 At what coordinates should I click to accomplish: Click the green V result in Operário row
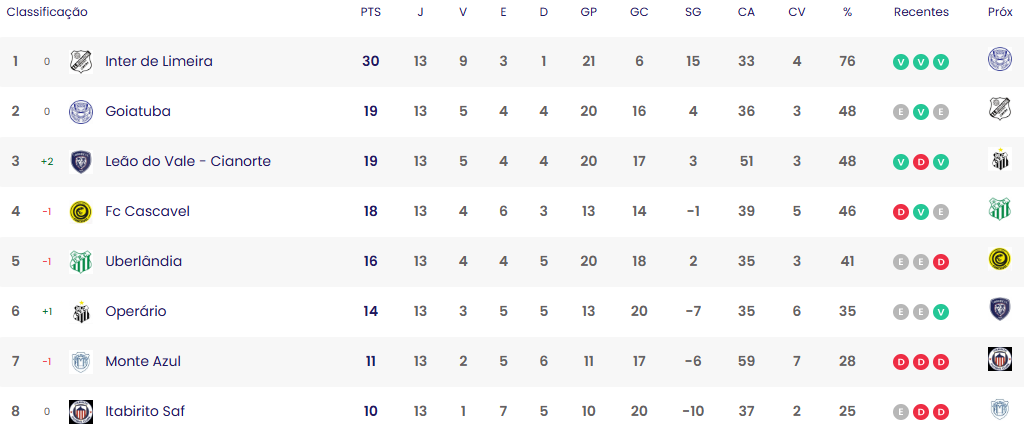tap(940, 312)
